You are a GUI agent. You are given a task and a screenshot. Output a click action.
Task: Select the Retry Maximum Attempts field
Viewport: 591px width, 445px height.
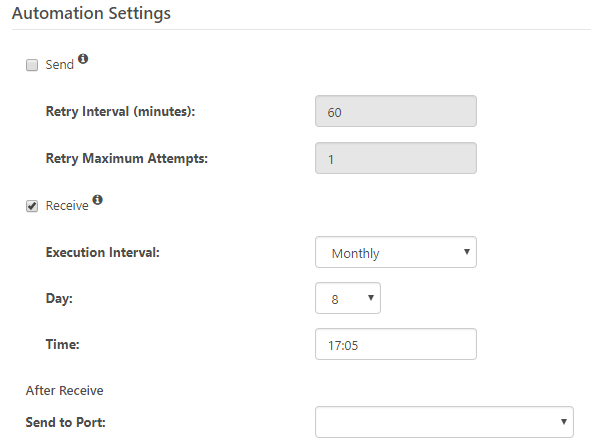[396, 158]
